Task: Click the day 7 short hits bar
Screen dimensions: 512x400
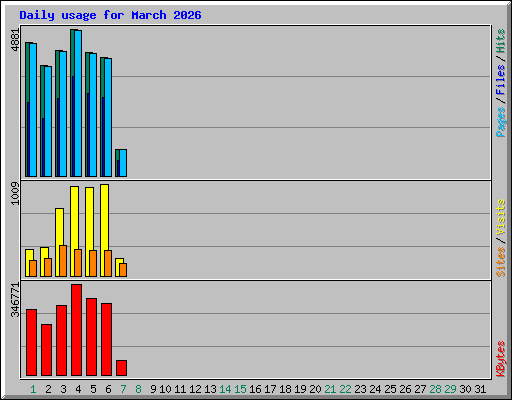Action: [123, 163]
